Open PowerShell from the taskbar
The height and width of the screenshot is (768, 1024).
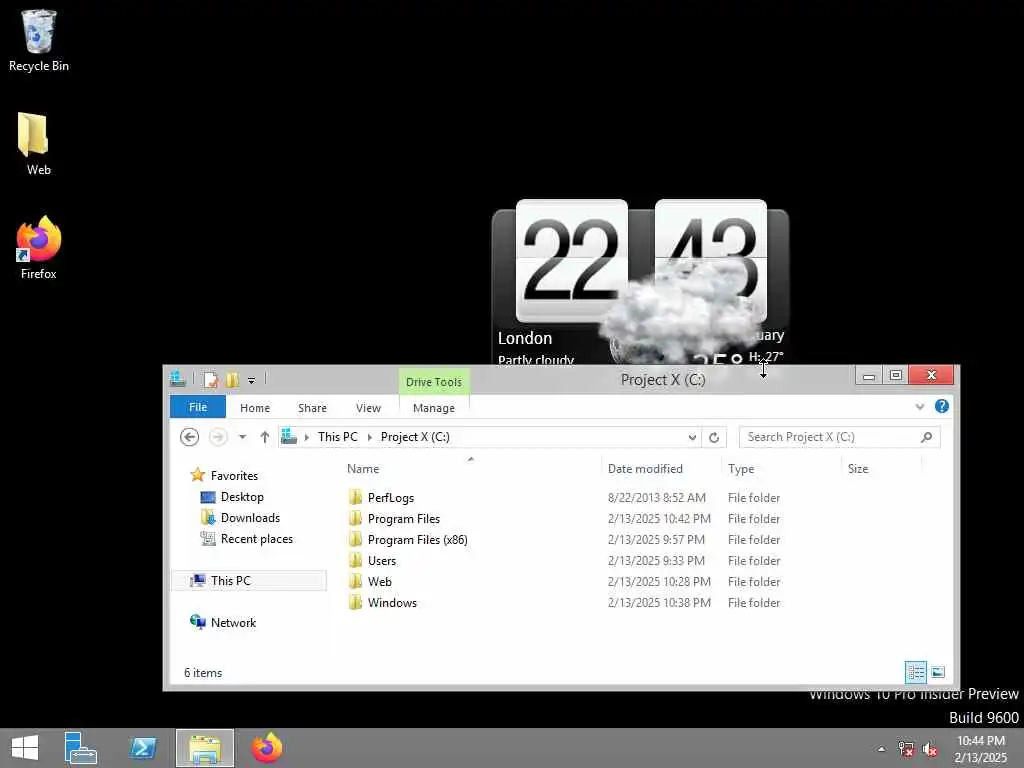142,748
